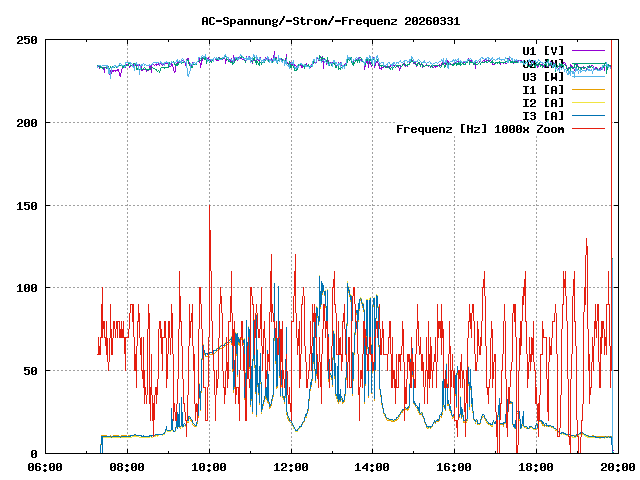Select the 200 y-axis tick label
The width and height of the screenshot is (640, 480).
click(27, 123)
